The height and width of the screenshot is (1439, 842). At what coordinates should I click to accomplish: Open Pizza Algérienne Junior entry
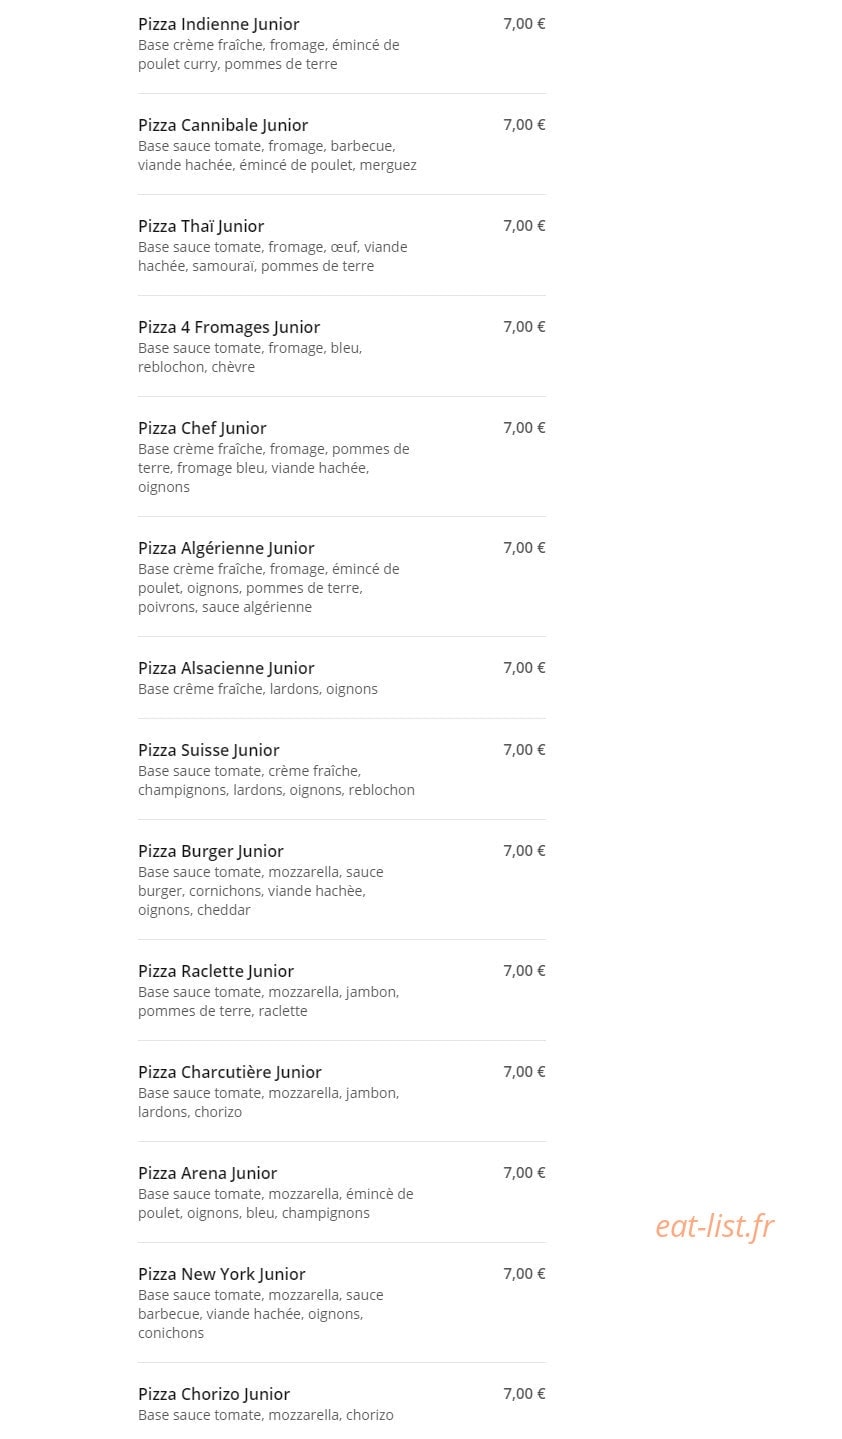point(226,548)
